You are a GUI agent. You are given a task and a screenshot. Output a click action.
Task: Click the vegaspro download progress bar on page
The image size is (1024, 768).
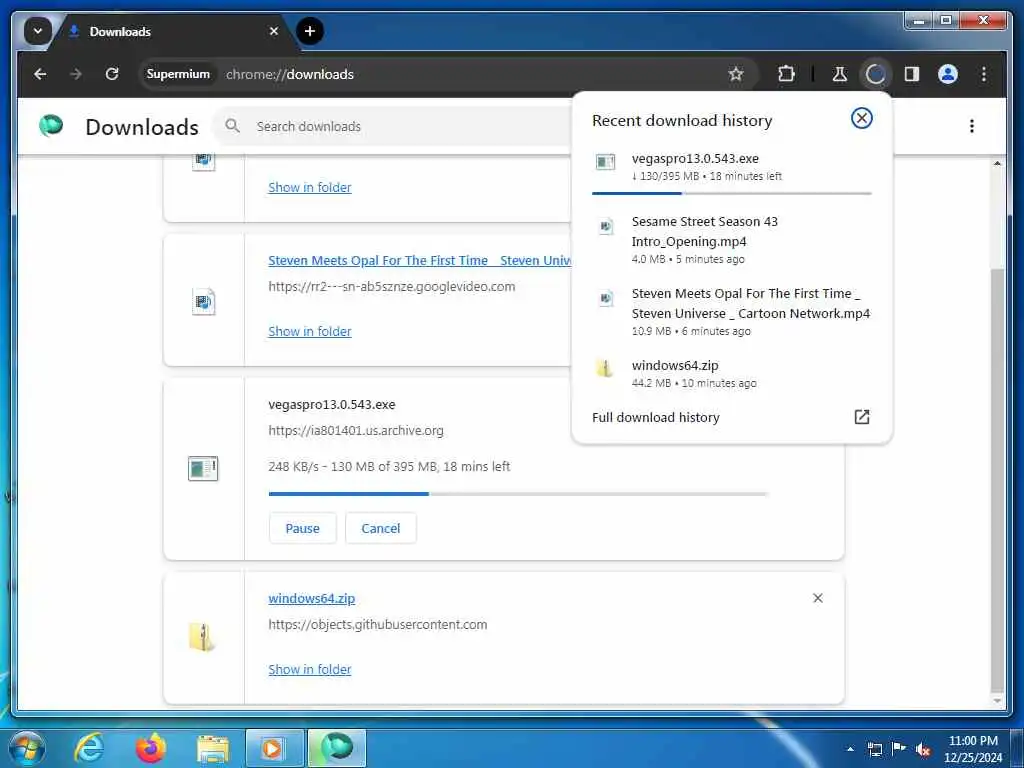click(x=519, y=494)
